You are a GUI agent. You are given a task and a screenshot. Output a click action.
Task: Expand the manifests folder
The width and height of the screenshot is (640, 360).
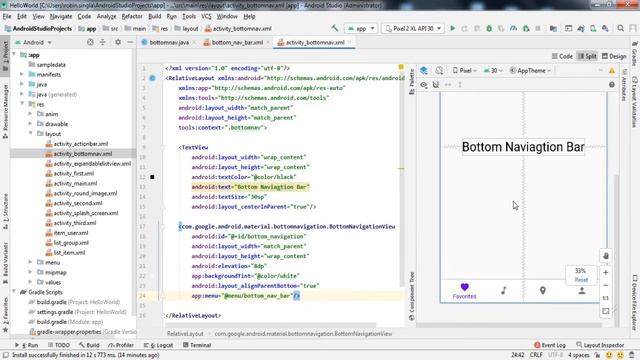(x=22, y=74)
